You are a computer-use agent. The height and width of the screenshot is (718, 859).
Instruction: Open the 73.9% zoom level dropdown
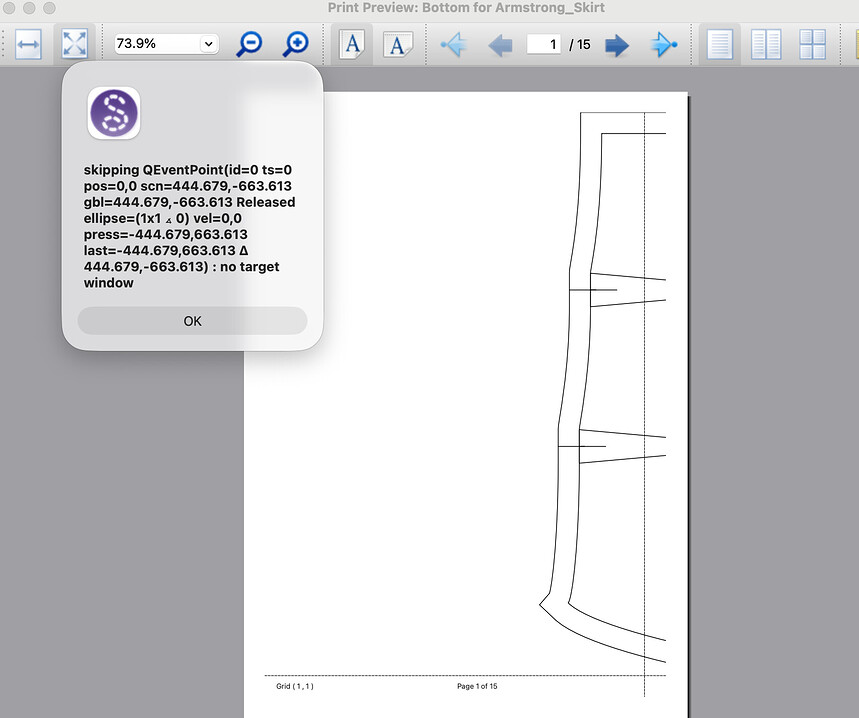click(208, 44)
